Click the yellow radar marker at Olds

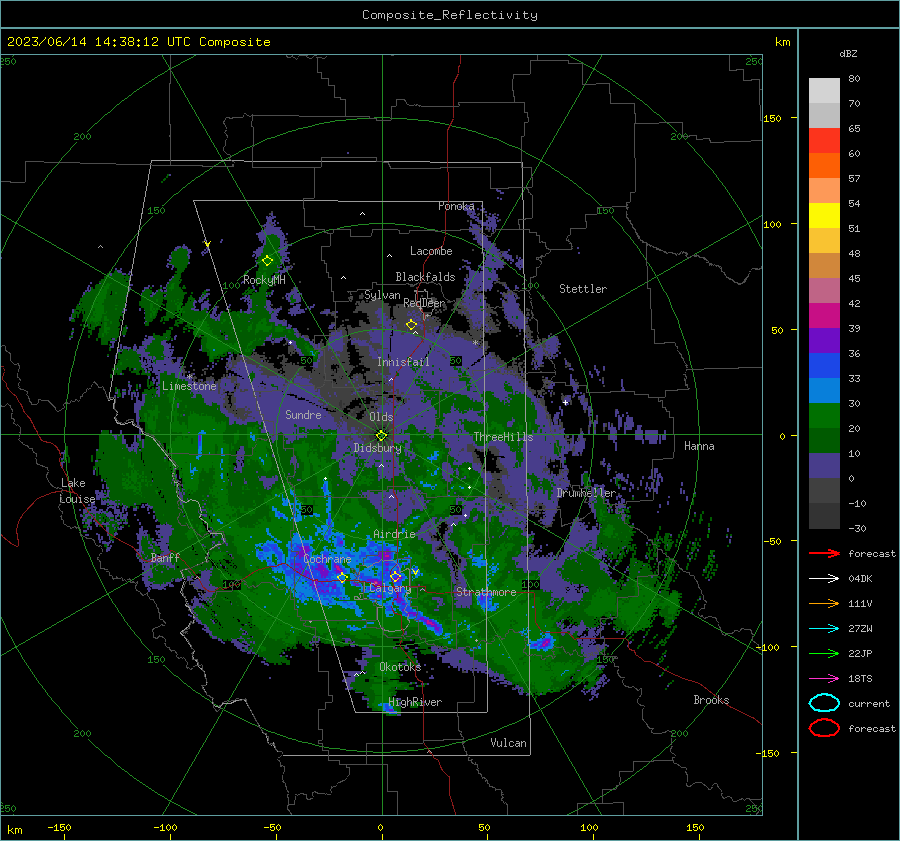click(x=381, y=435)
